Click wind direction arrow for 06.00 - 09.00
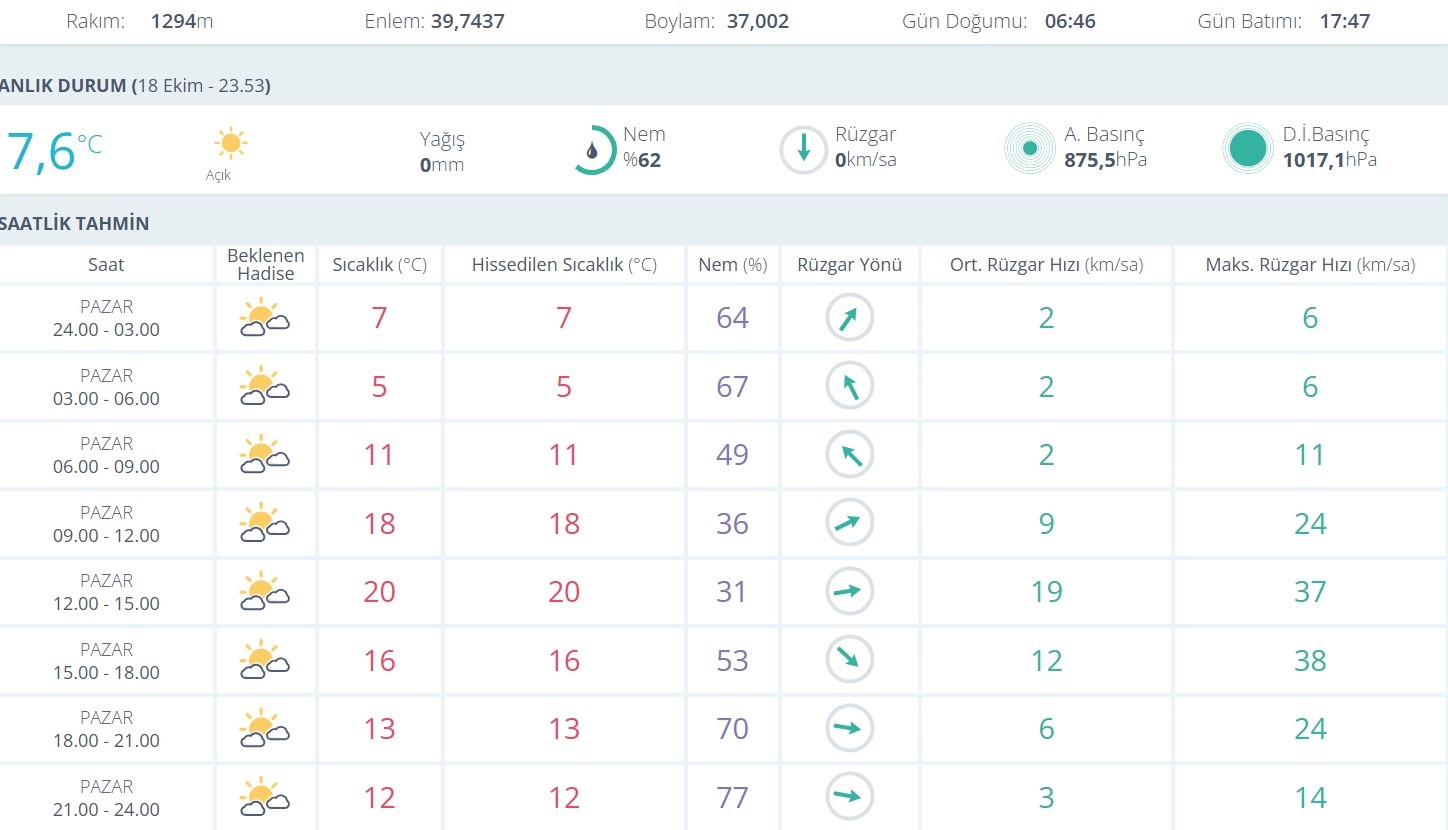The image size is (1448, 830). pyautogui.click(x=849, y=455)
